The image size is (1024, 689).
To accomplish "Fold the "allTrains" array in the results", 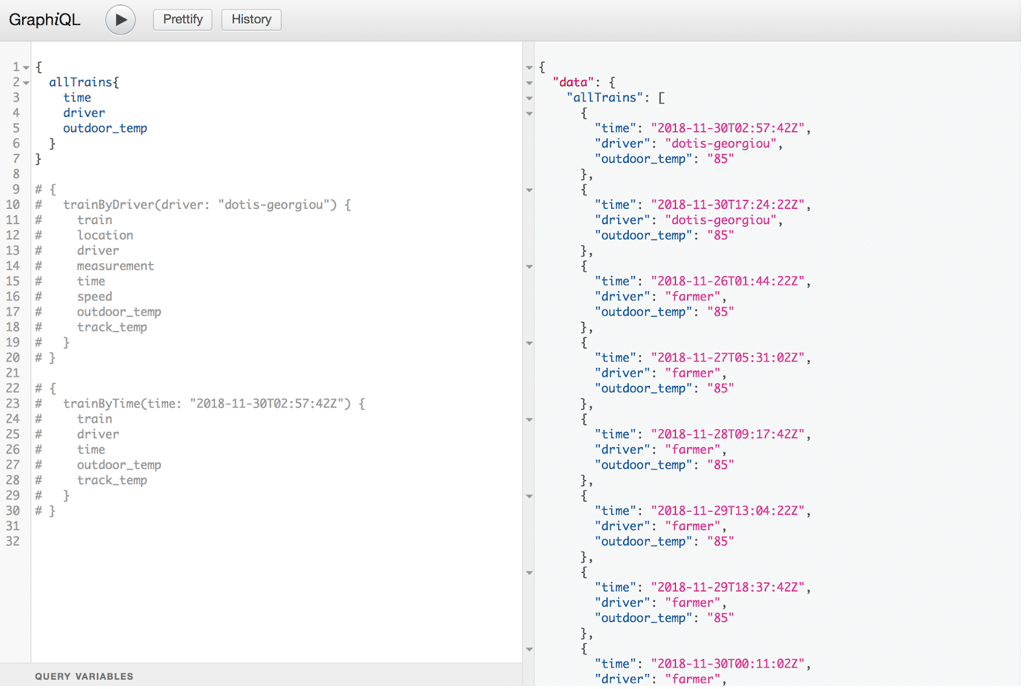I will coord(530,98).
